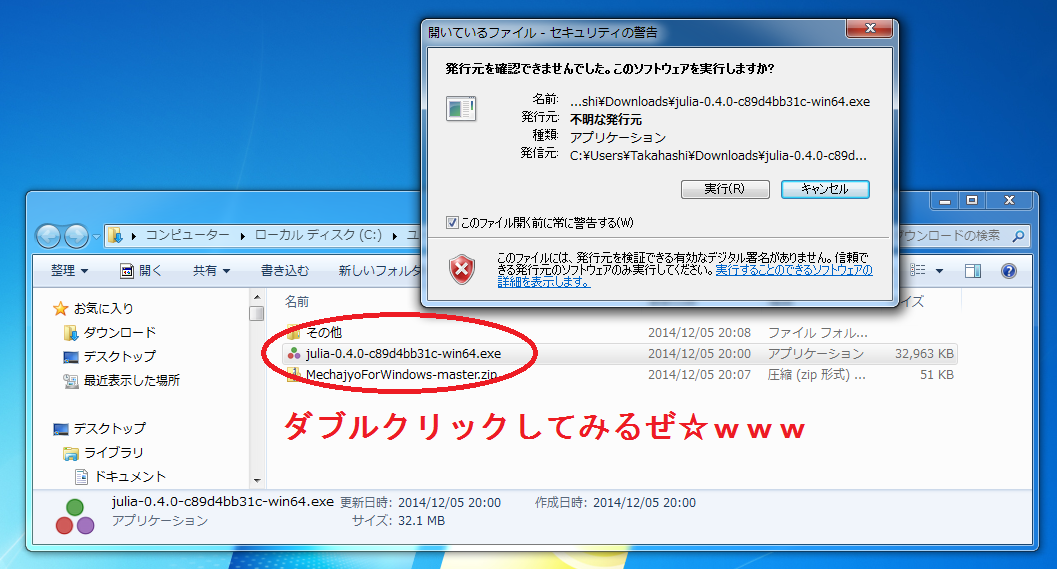Image resolution: width=1057 pixels, height=569 pixels.
Task: Select ライブラリ in the navigation tree
Action: point(113,452)
